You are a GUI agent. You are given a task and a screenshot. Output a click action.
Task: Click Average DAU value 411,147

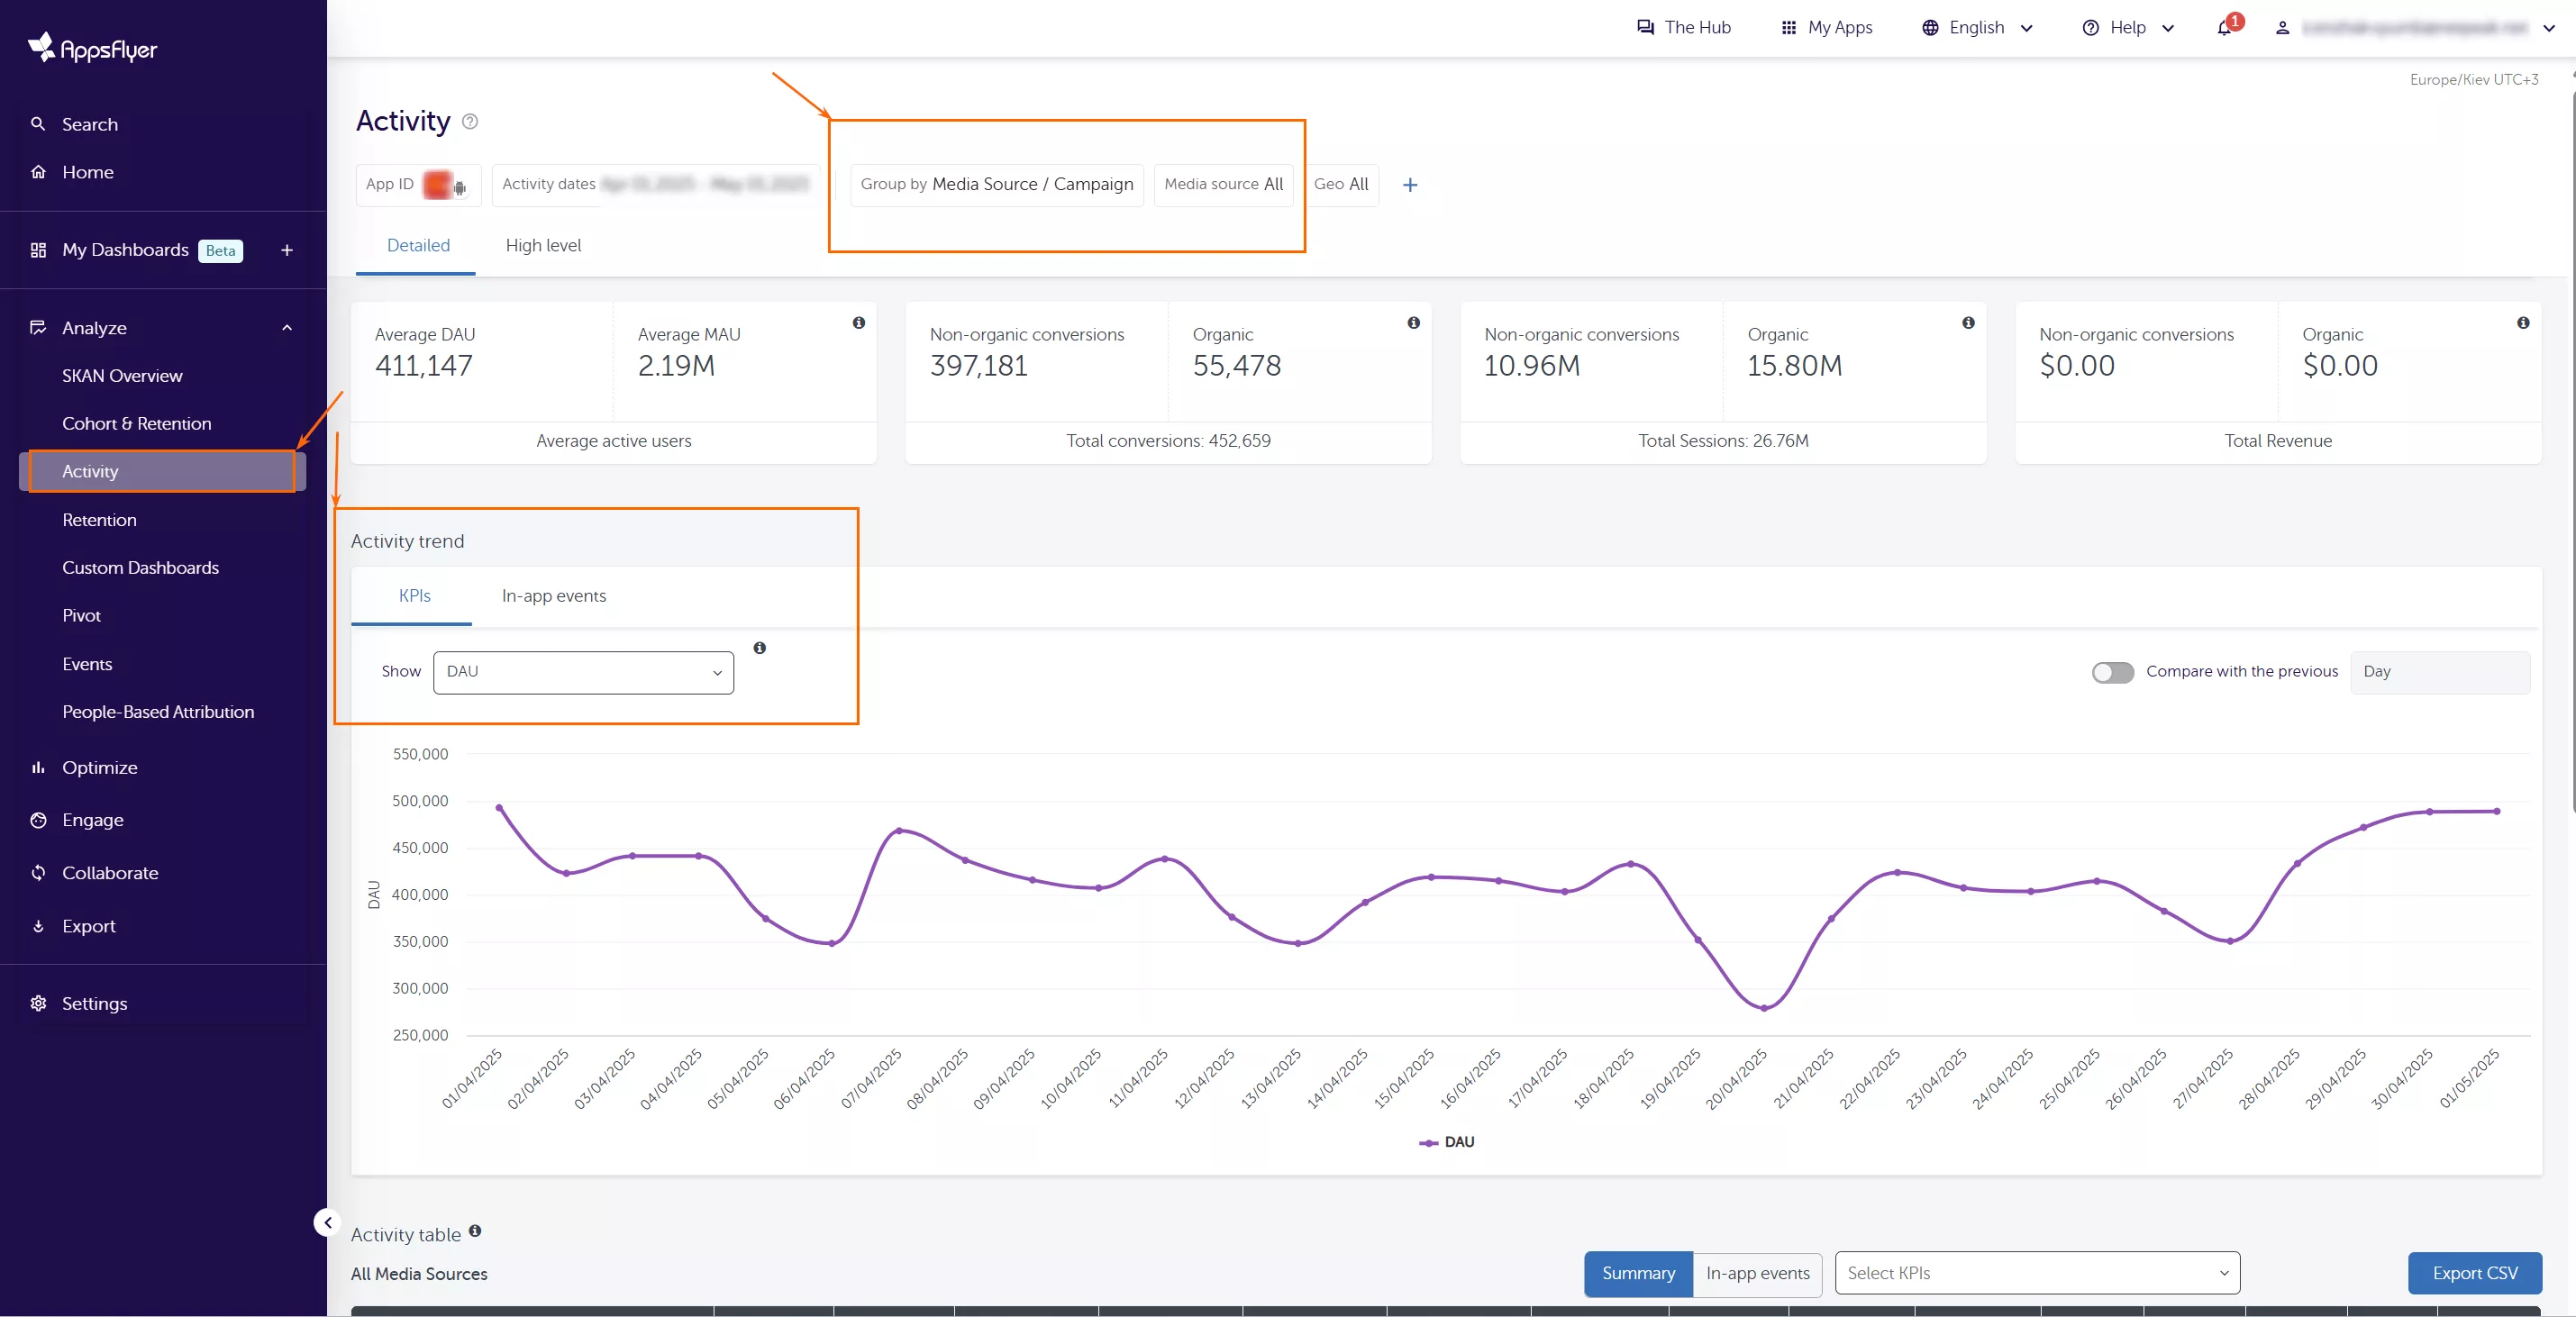pos(423,366)
